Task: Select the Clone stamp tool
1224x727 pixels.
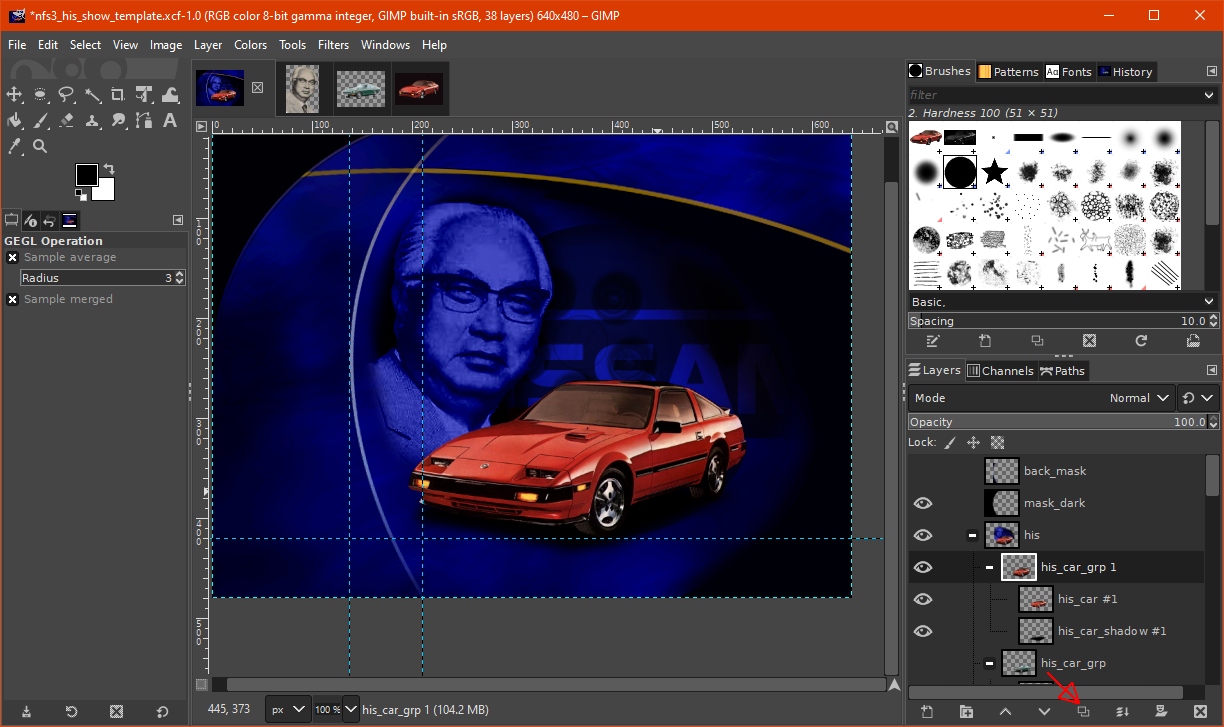Action: (92, 120)
